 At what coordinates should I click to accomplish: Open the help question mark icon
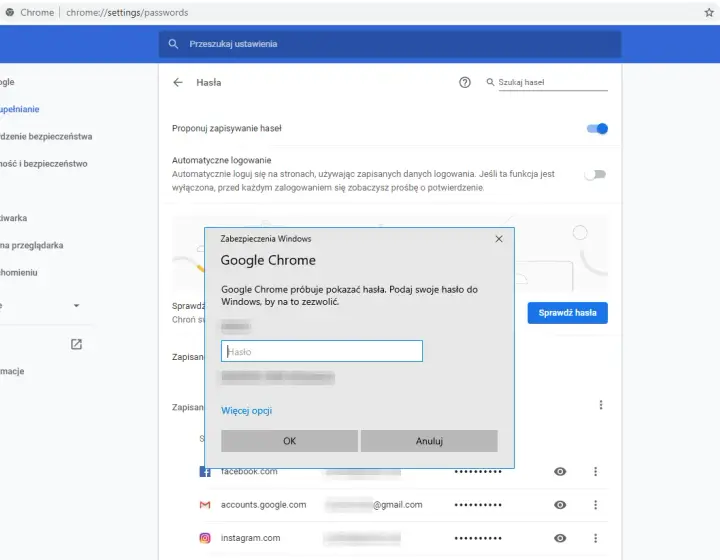click(465, 83)
